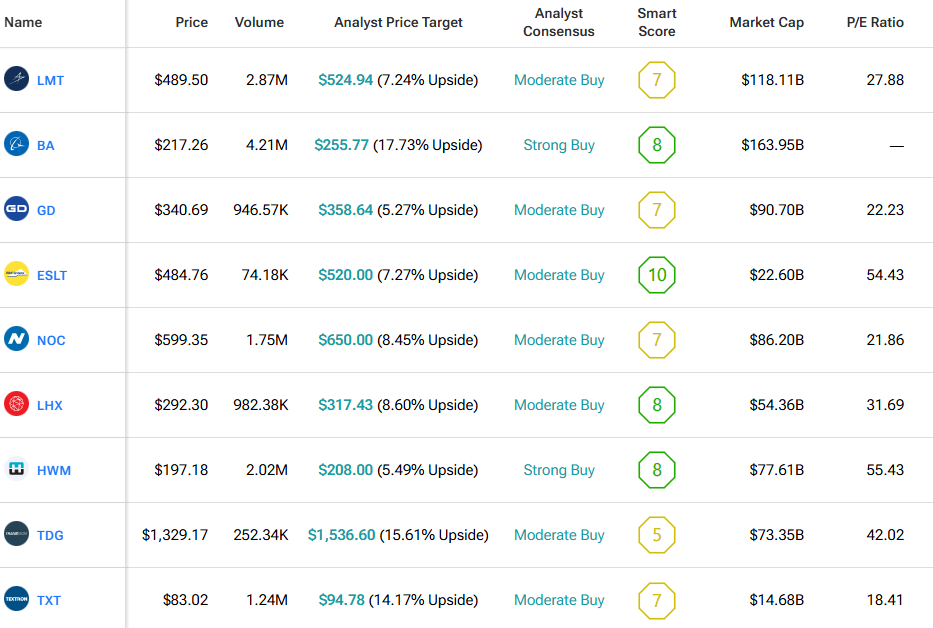Click the Northrop NOC logo icon

[17, 339]
